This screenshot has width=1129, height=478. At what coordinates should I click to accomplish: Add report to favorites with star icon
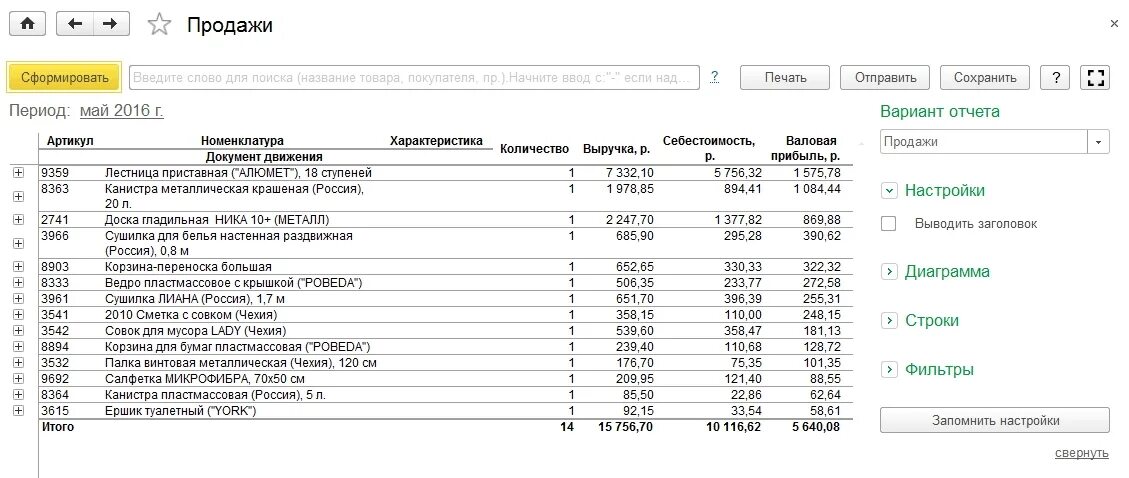[158, 24]
